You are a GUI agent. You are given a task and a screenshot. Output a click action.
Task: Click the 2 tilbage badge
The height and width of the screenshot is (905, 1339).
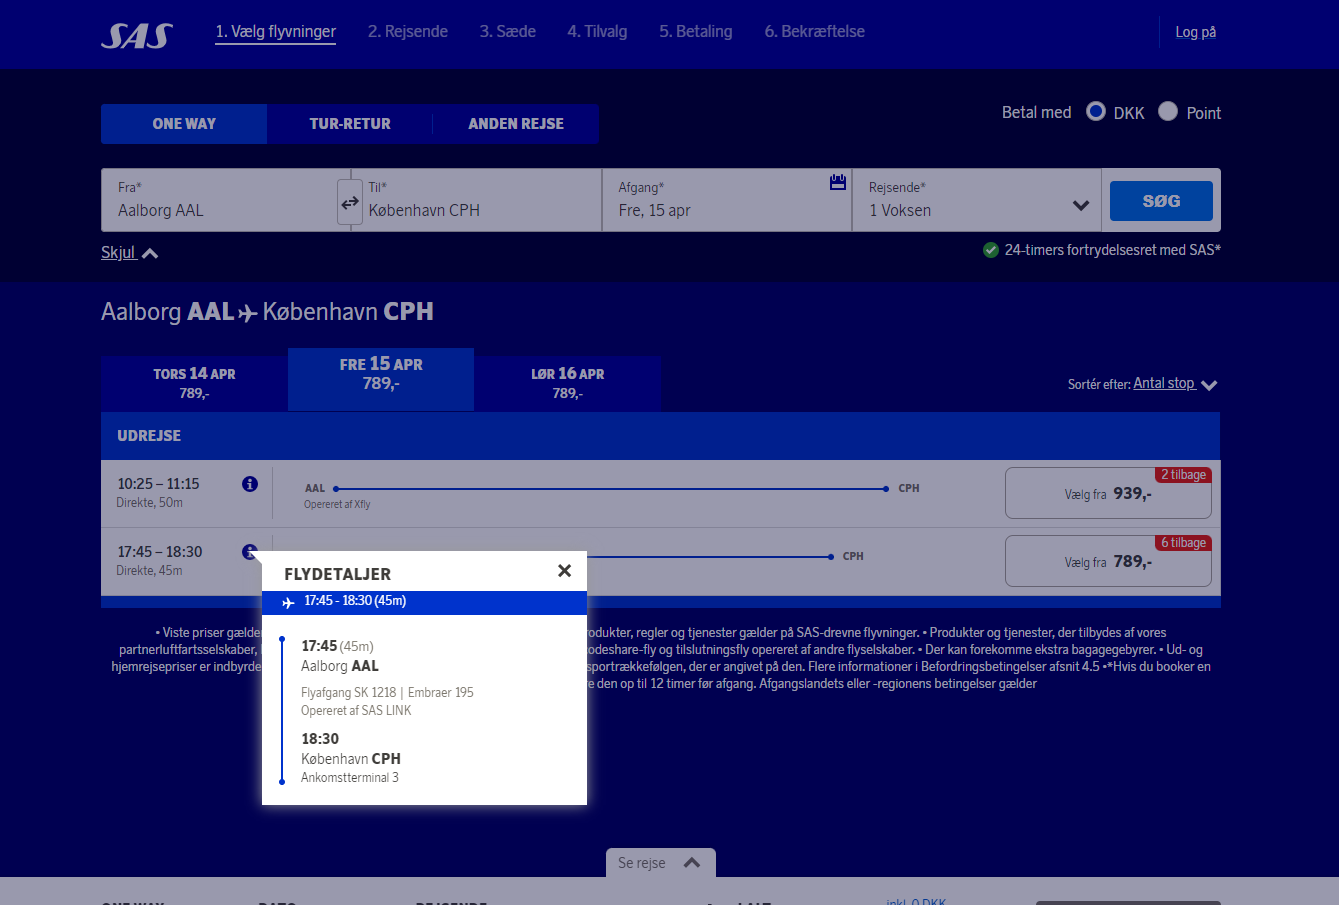click(x=1183, y=475)
